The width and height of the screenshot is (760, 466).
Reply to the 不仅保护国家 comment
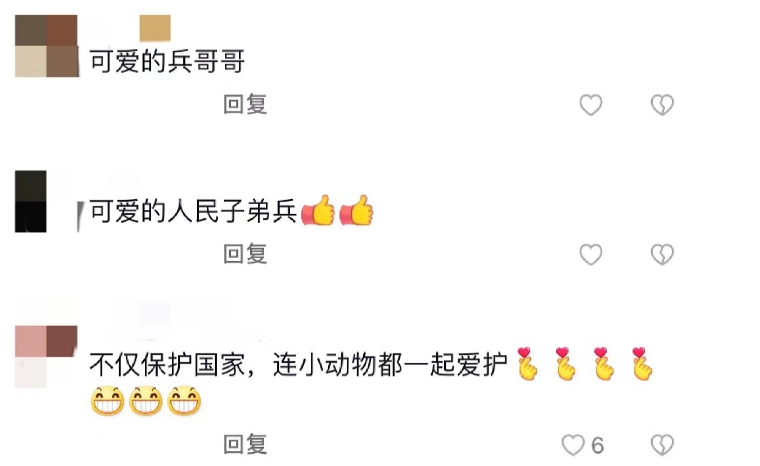[x=245, y=445]
